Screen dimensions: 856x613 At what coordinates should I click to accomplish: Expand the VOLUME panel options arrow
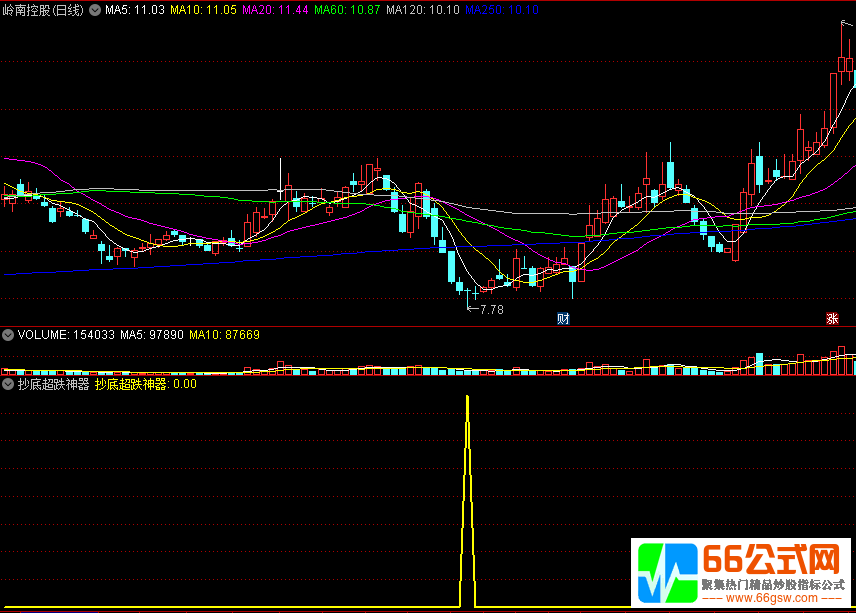[8, 335]
